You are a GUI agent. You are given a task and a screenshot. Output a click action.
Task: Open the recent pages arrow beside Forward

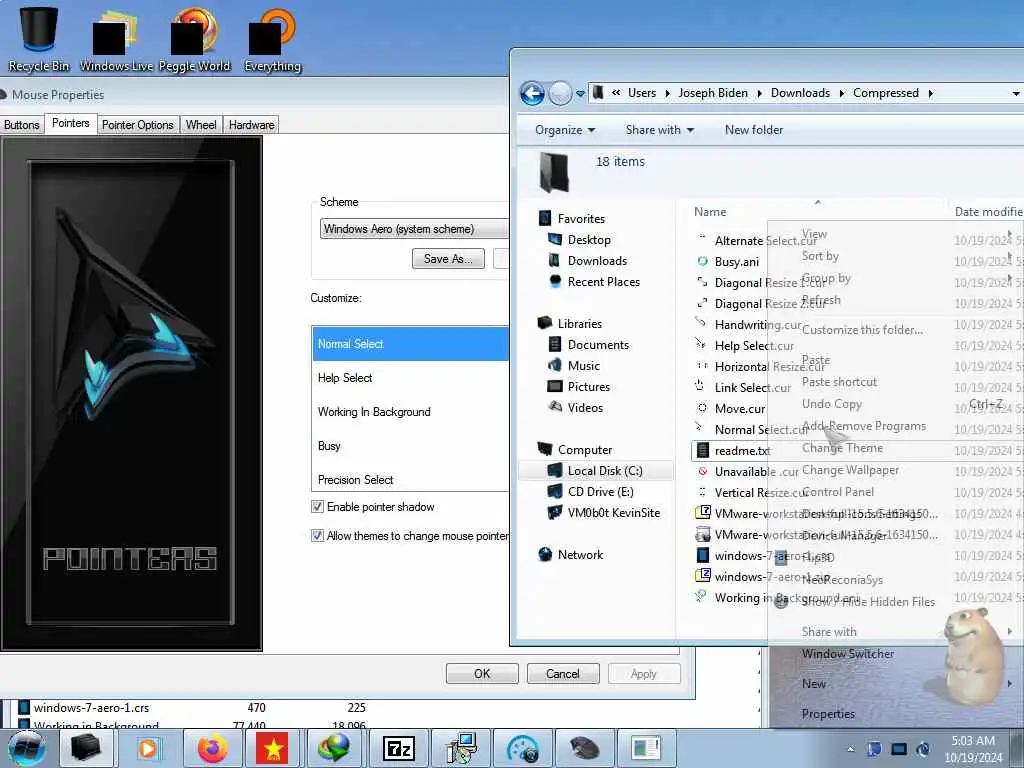point(580,94)
